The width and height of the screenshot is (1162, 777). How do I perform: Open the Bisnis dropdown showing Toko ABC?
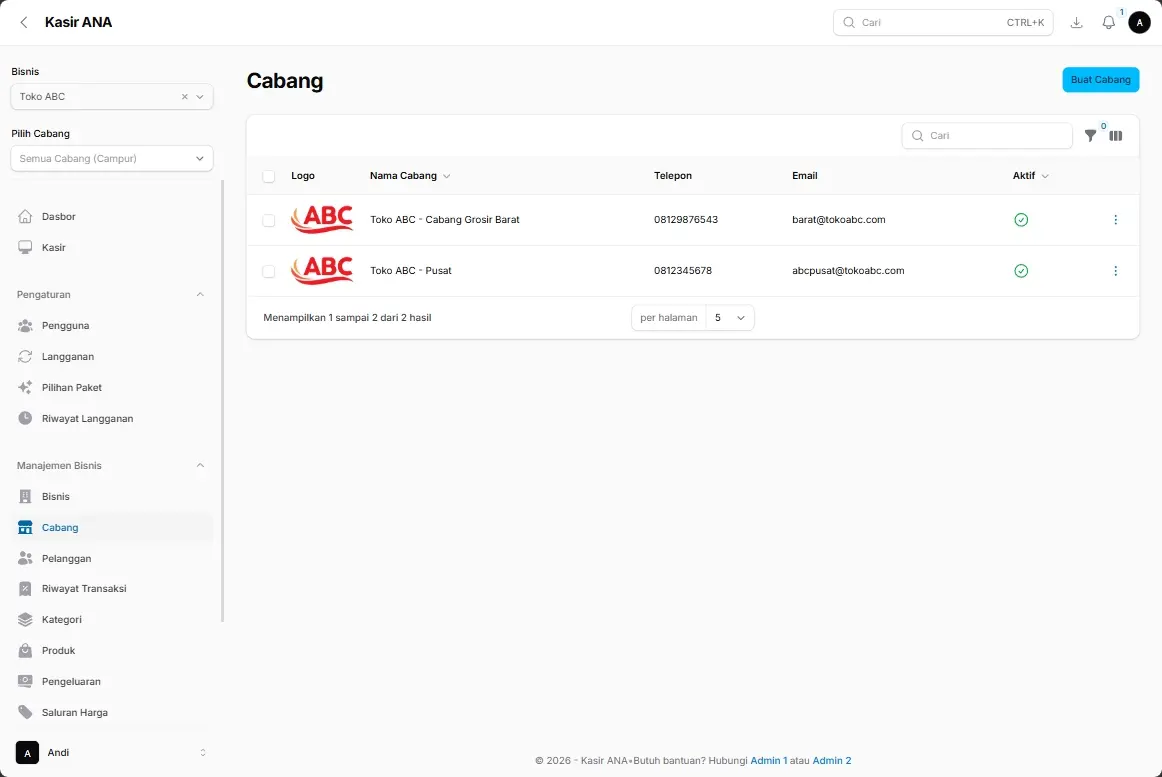click(112, 96)
